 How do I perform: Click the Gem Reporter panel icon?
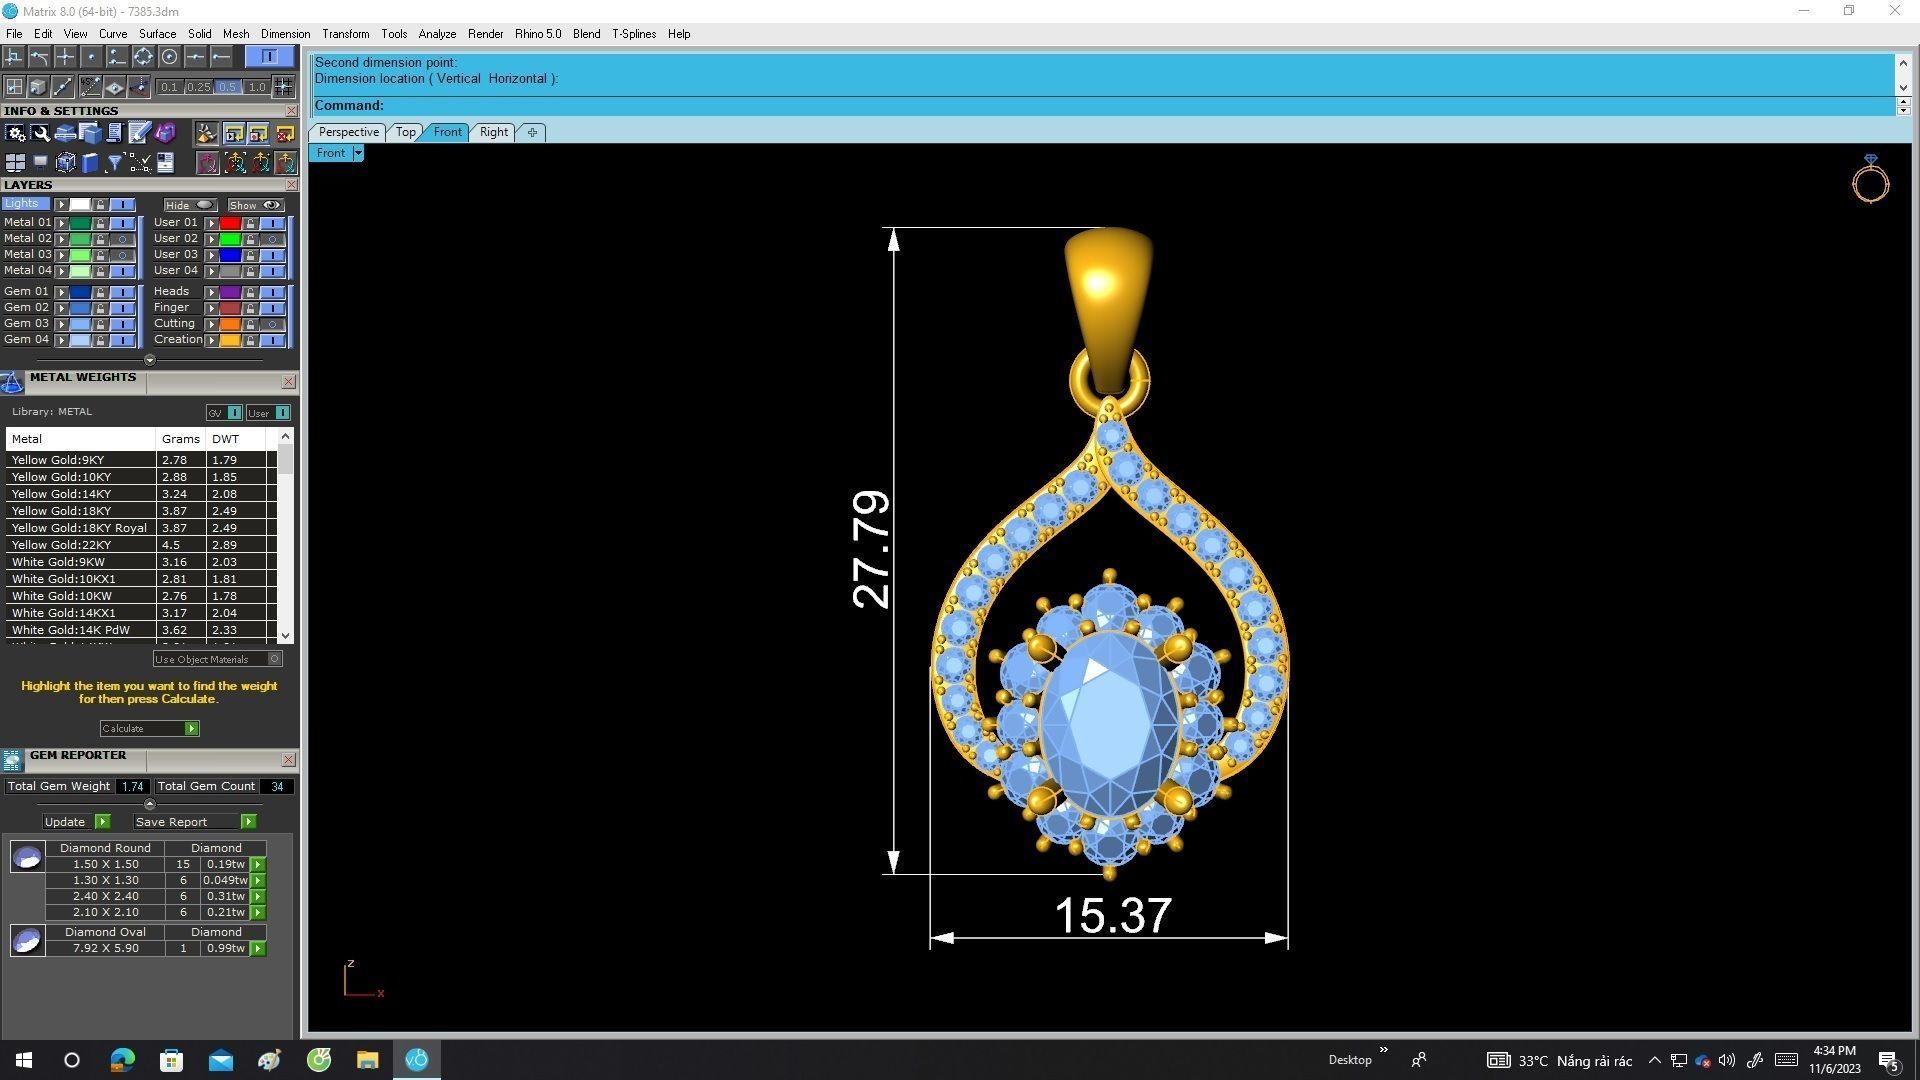tap(12, 761)
